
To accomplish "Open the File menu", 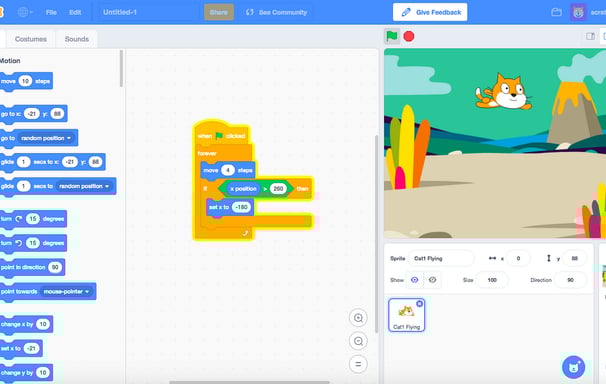I will click(51, 12).
